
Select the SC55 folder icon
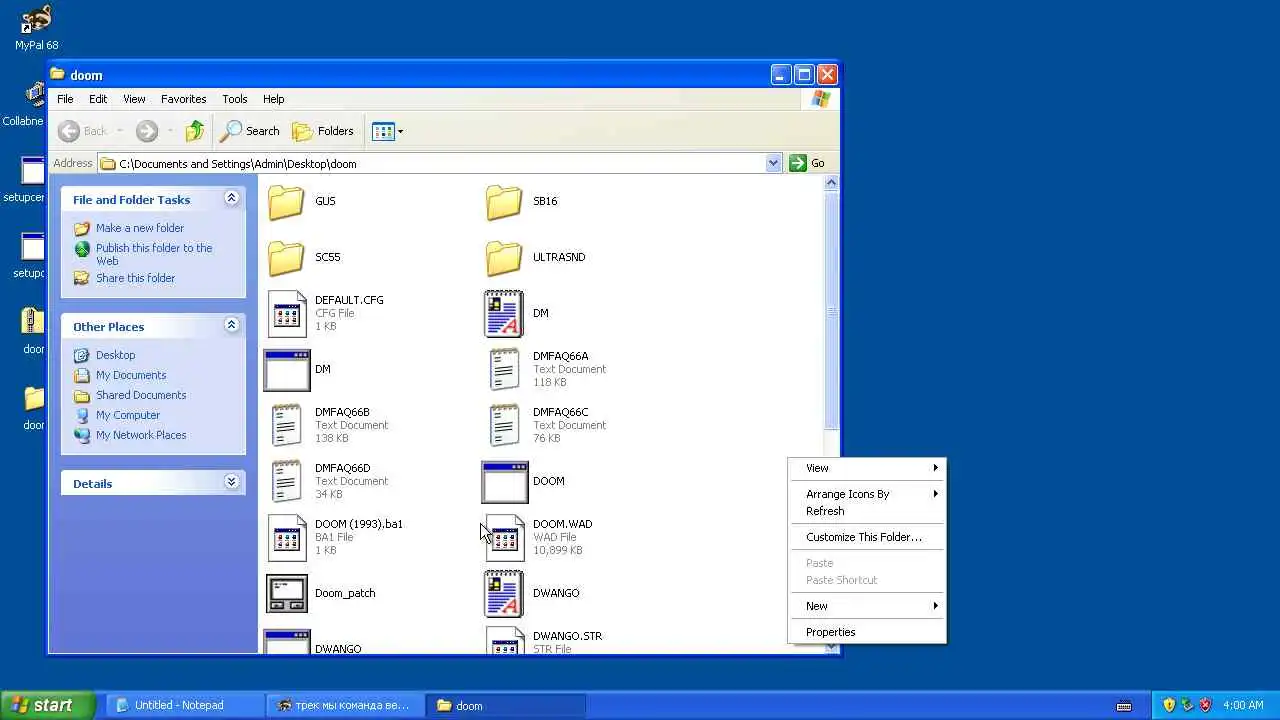point(286,257)
